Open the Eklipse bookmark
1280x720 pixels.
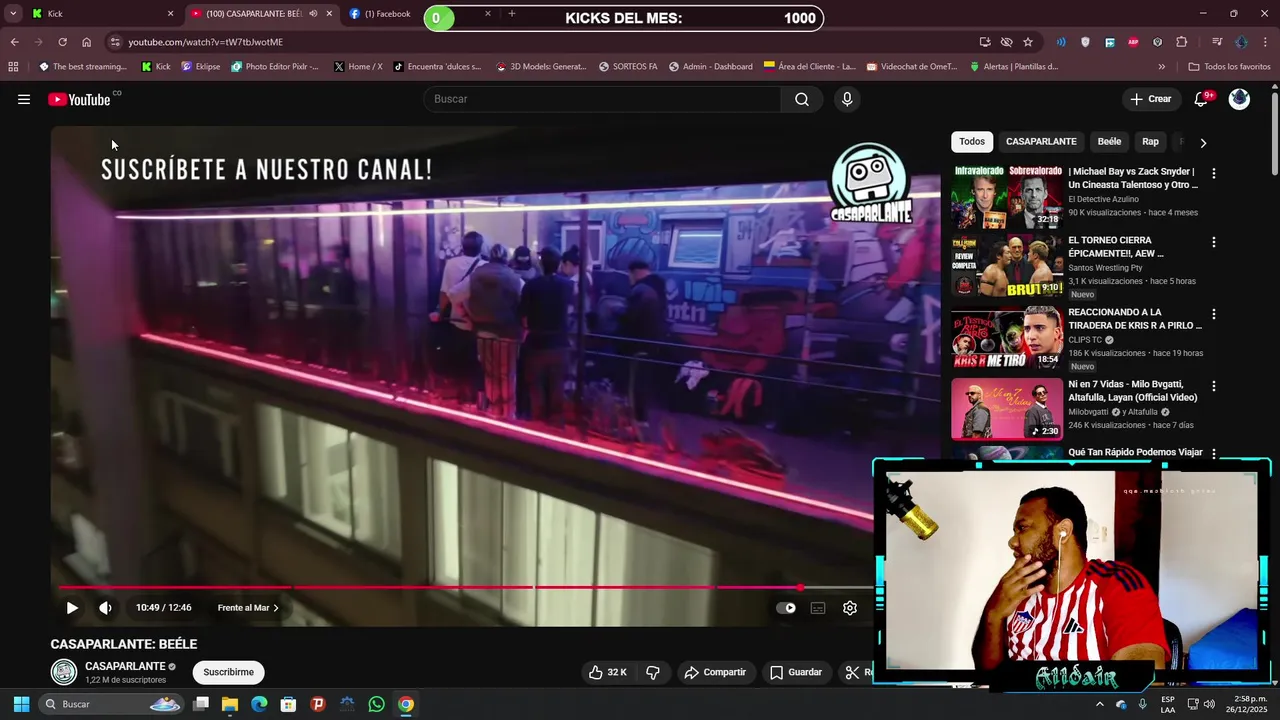201,67
